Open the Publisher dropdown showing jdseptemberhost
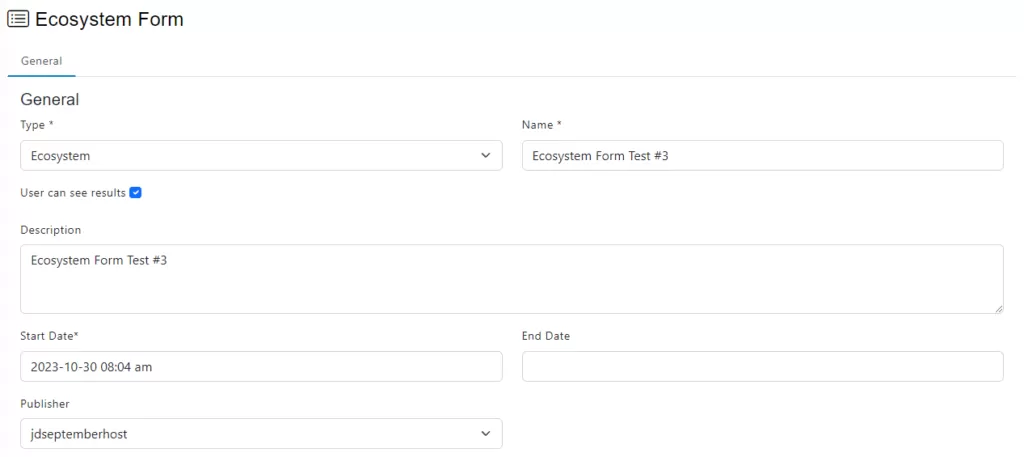Screen dimensions: 1024x457 click(261, 433)
